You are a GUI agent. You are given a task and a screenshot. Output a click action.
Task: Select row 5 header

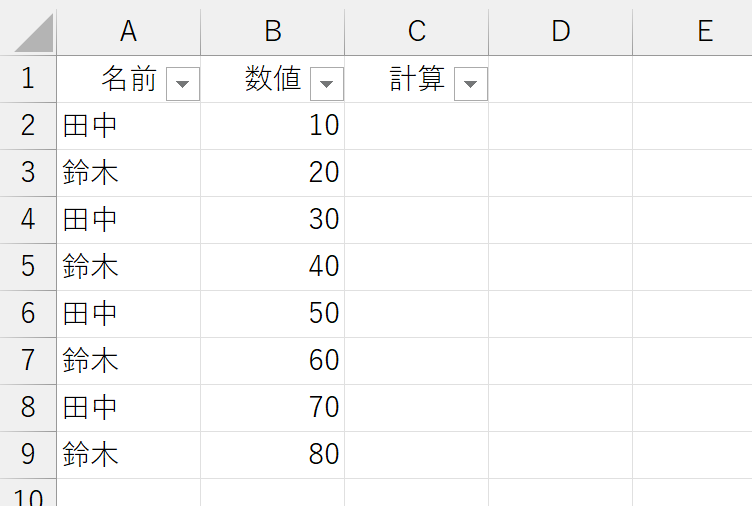pos(28,267)
